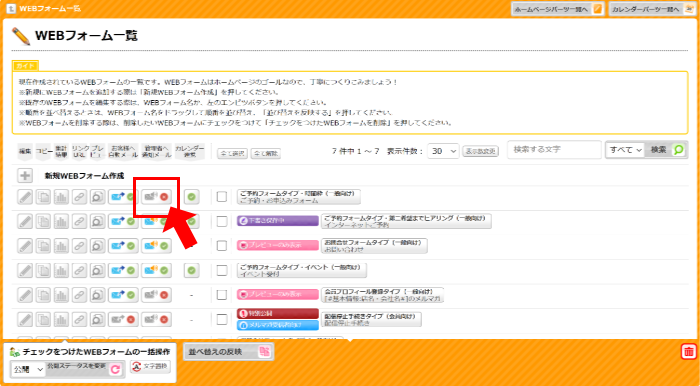Click the blue メルマガ受信者向け badge

[x=278, y=325]
